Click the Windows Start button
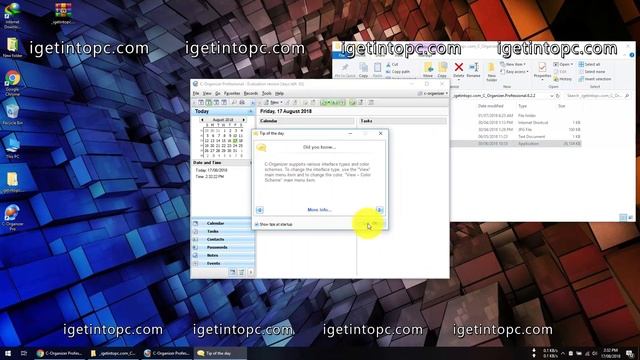640x360 pixels. 8,353
